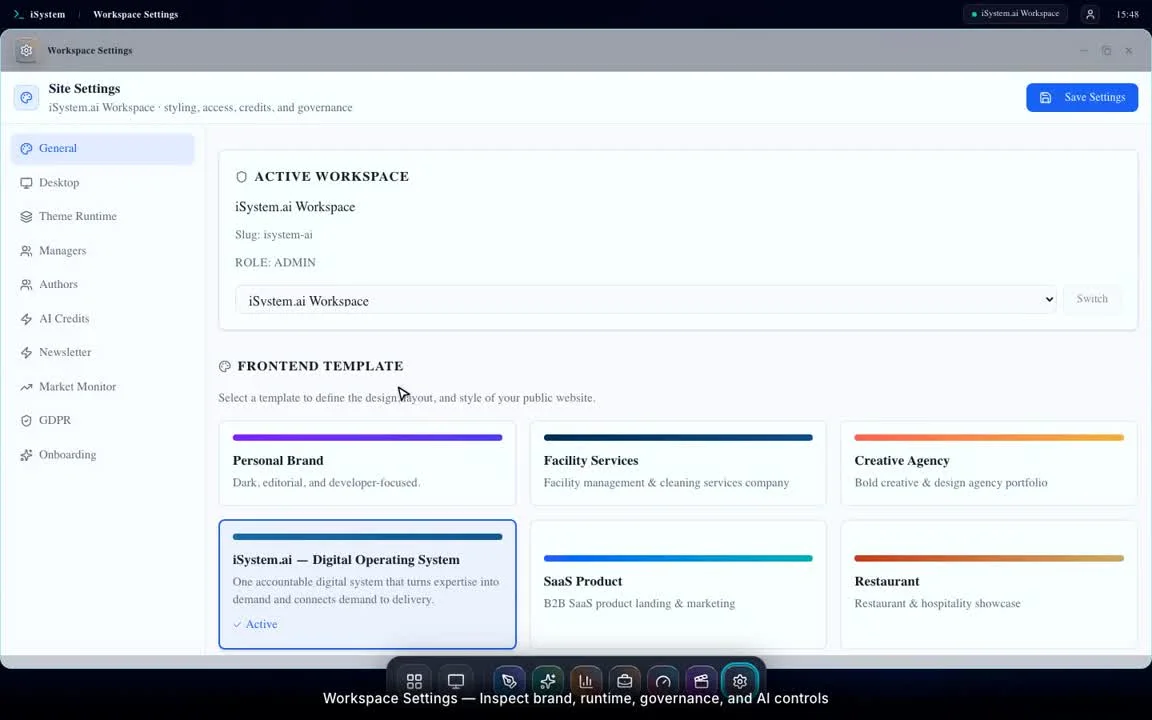Switch to the Desktop settings section
The width and height of the screenshot is (1152, 720).
point(103,182)
